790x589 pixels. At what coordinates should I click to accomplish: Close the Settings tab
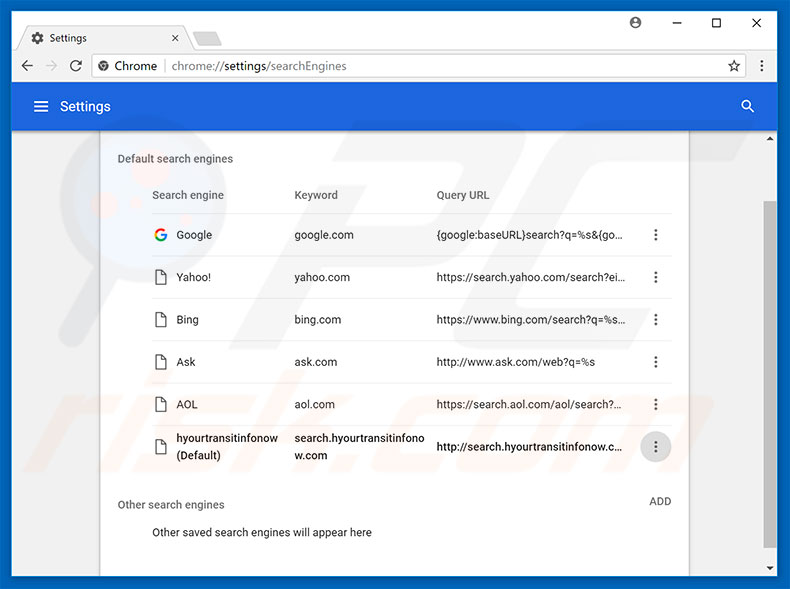(175, 38)
